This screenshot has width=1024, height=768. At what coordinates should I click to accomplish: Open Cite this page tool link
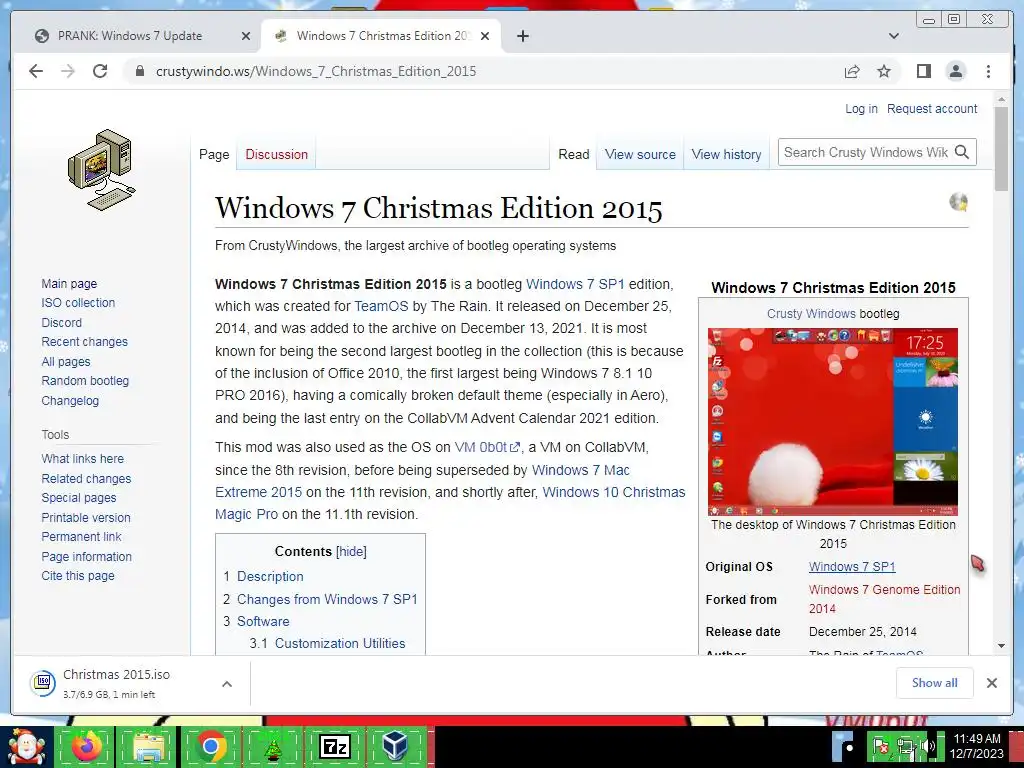pyautogui.click(x=78, y=575)
